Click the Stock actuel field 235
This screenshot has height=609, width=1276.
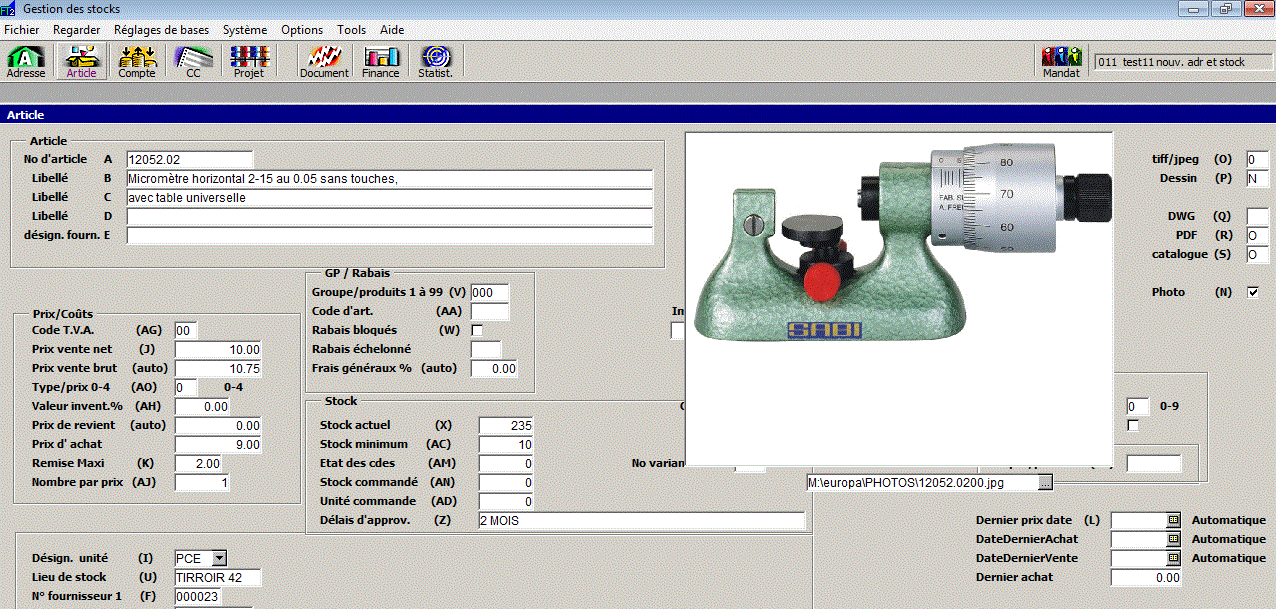click(x=506, y=425)
